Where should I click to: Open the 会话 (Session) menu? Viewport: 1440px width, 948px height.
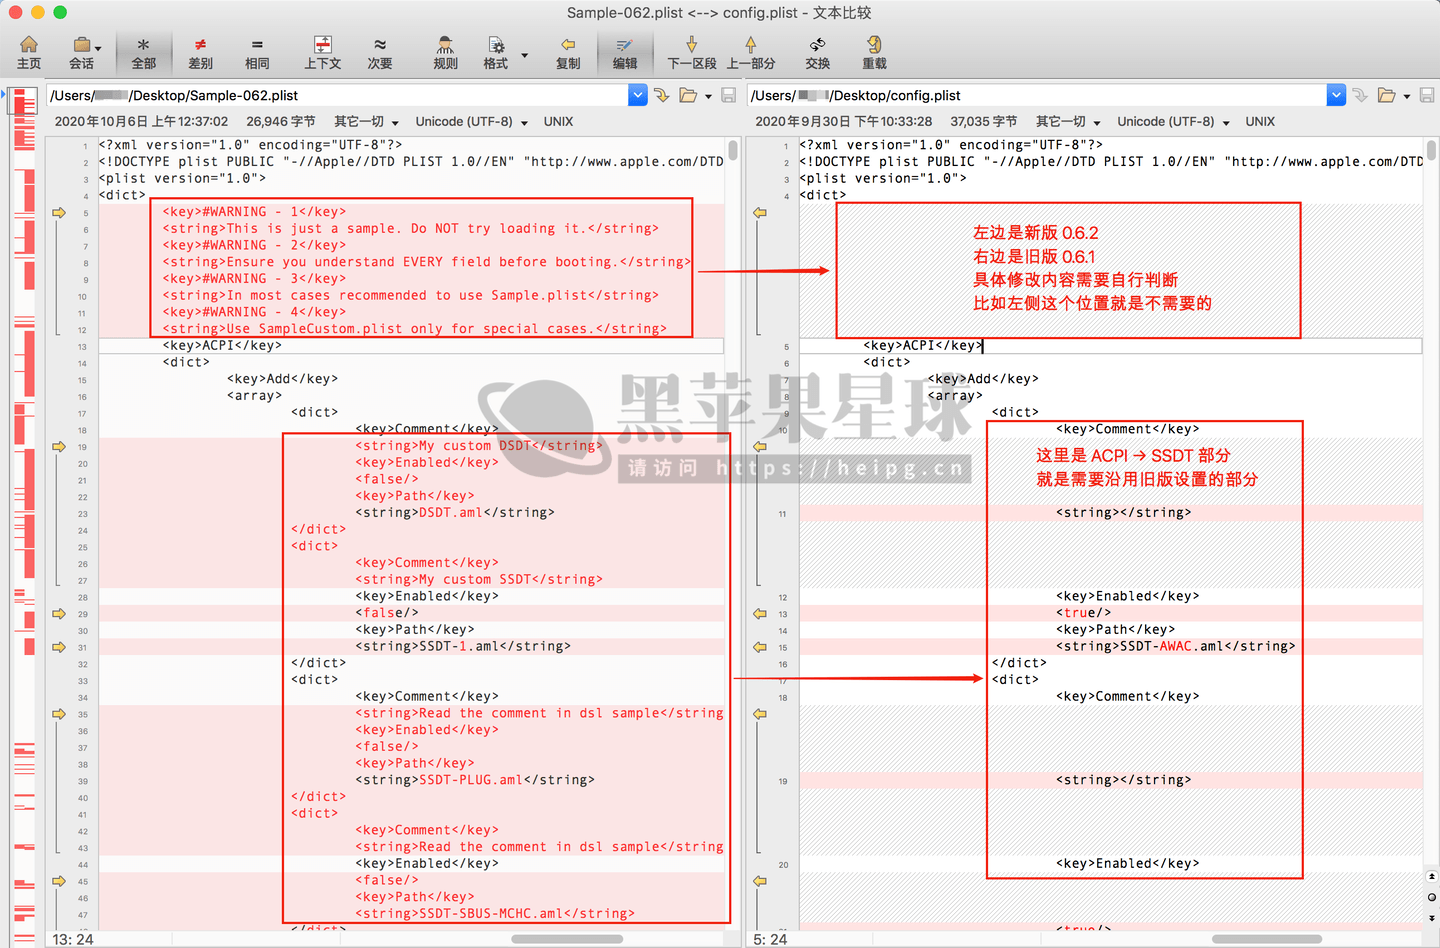click(84, 52)
